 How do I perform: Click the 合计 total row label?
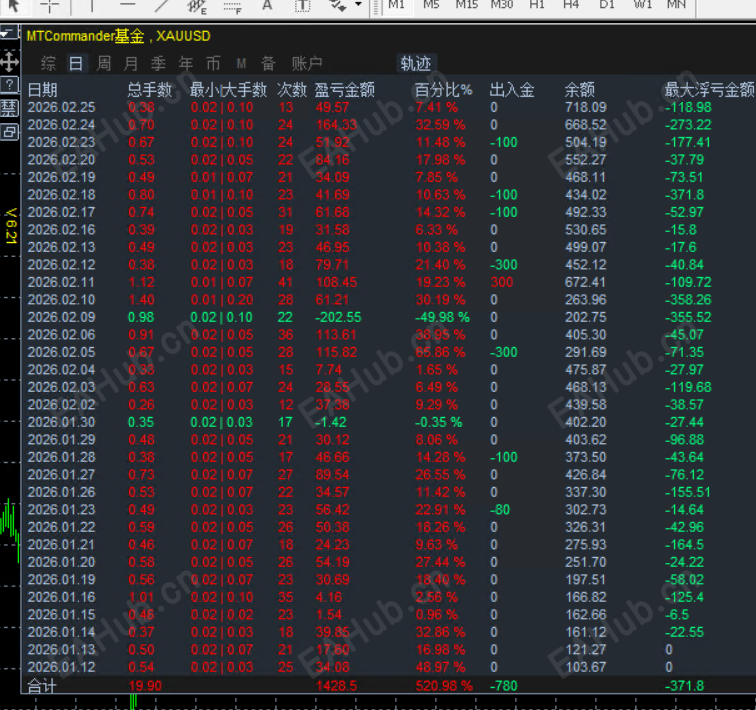[42, 685]
